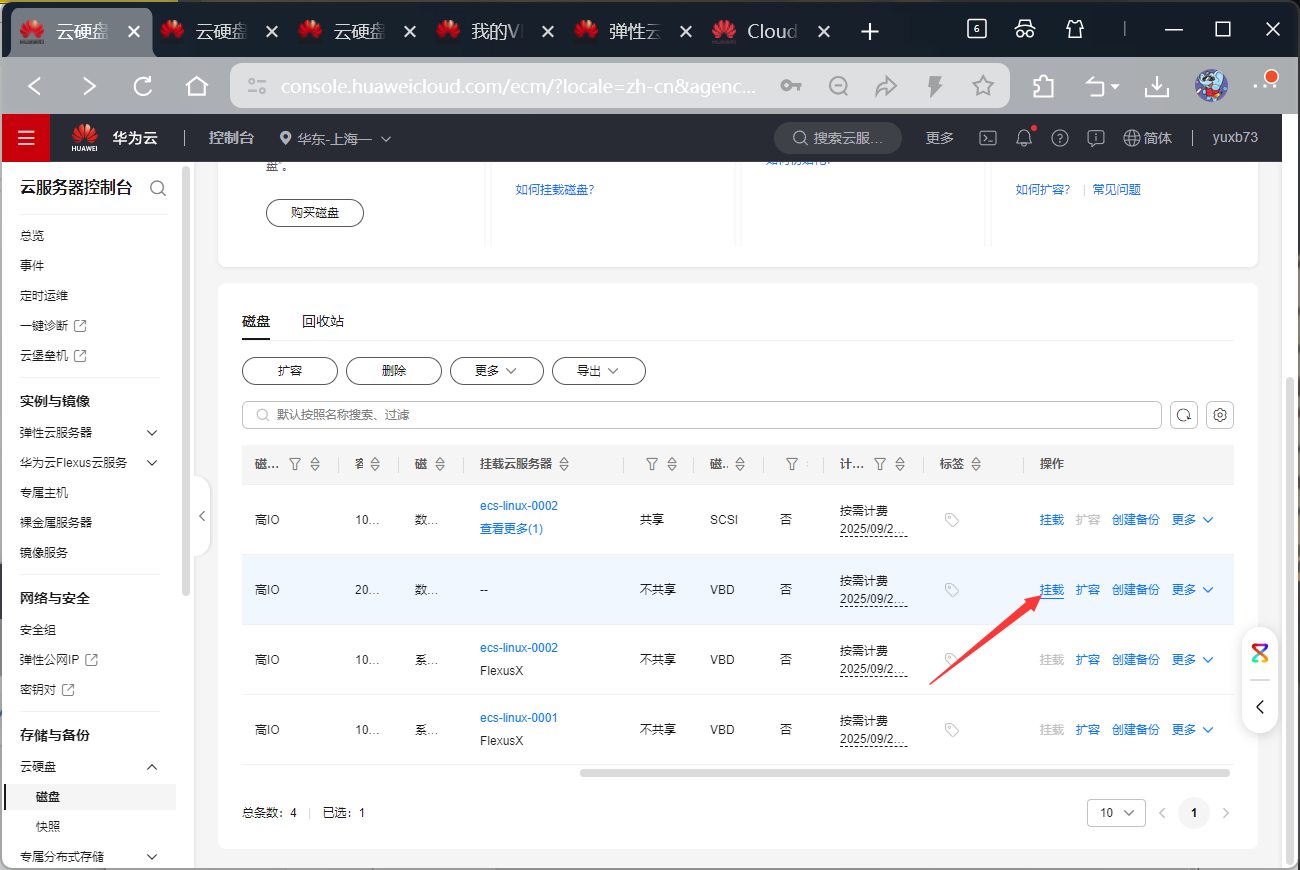Image resolution: width=1300 pixels, height=870 pixels.
Task: Open 总览 in the sidebar
Action: (32, 236)
